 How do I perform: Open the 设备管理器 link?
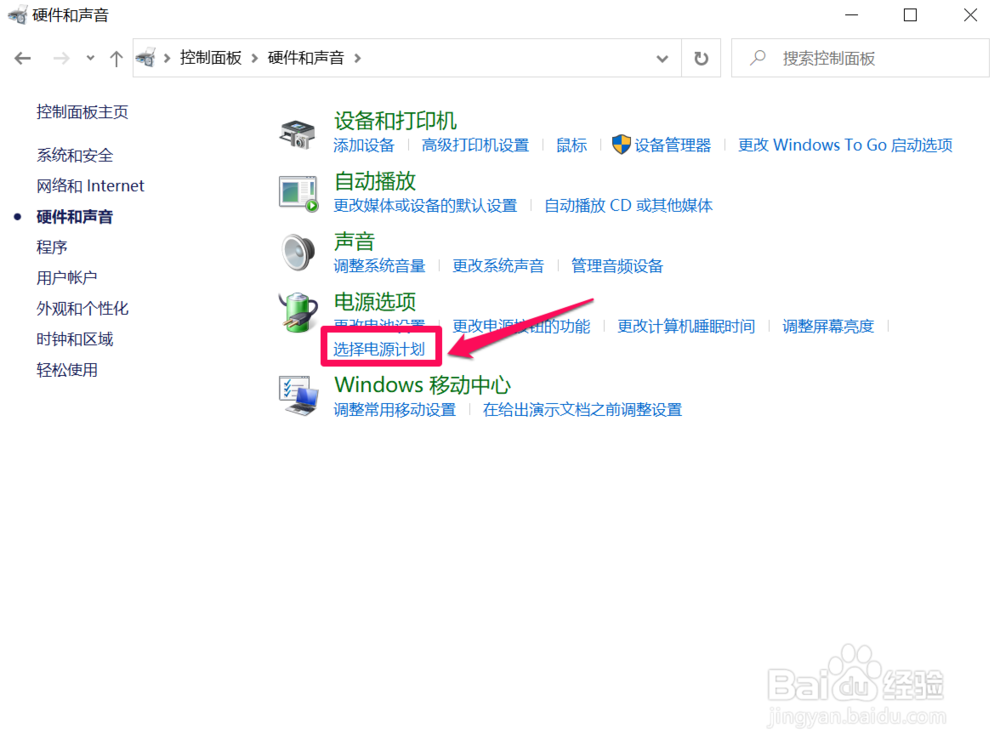pos(673,145)
